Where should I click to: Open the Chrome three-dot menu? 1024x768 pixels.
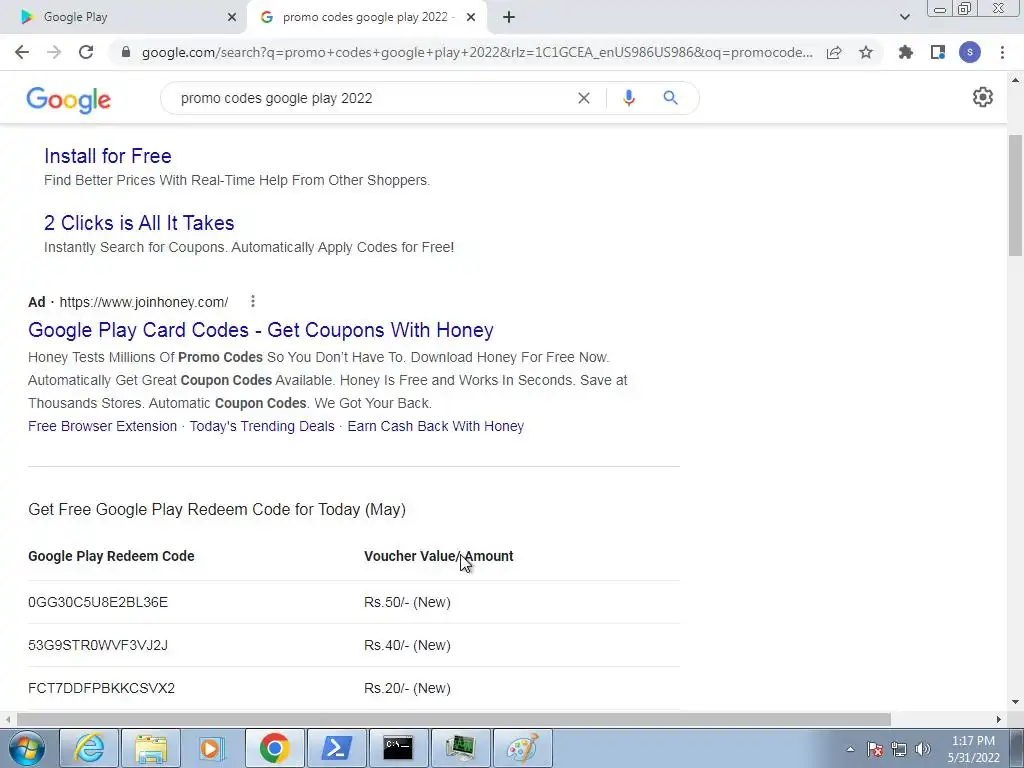click(1002, 52)
